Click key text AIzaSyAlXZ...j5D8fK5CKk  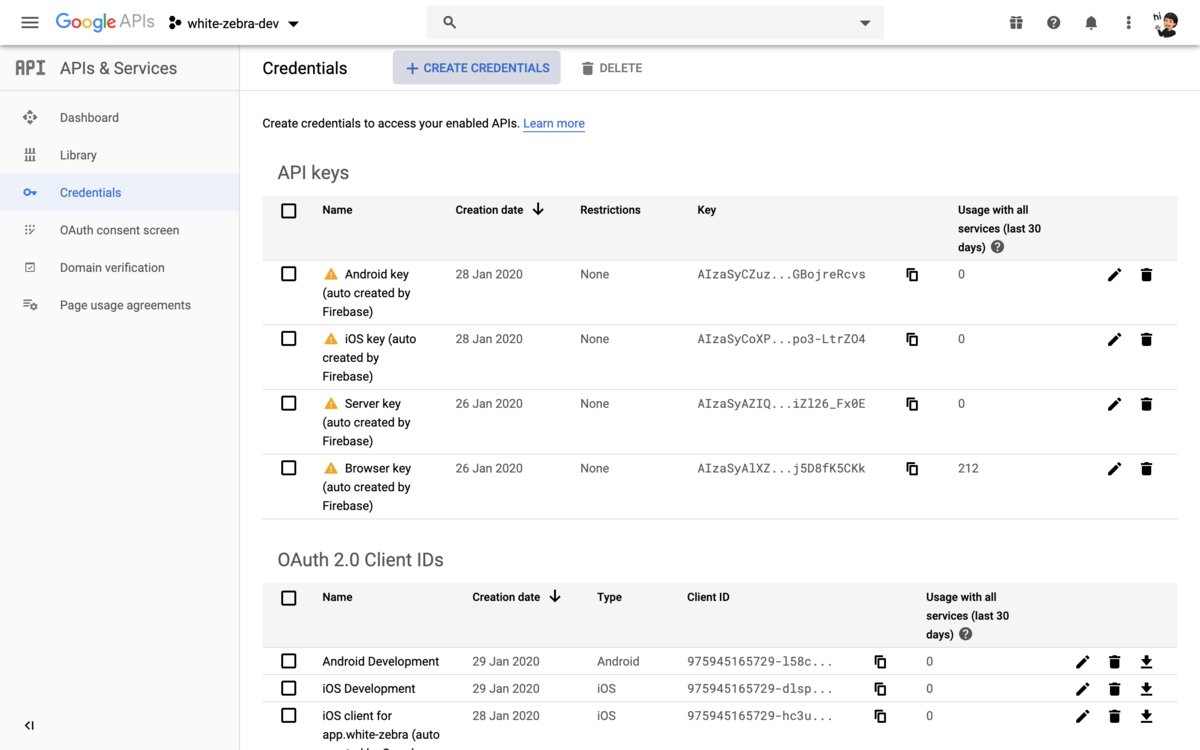coord(781,468)
